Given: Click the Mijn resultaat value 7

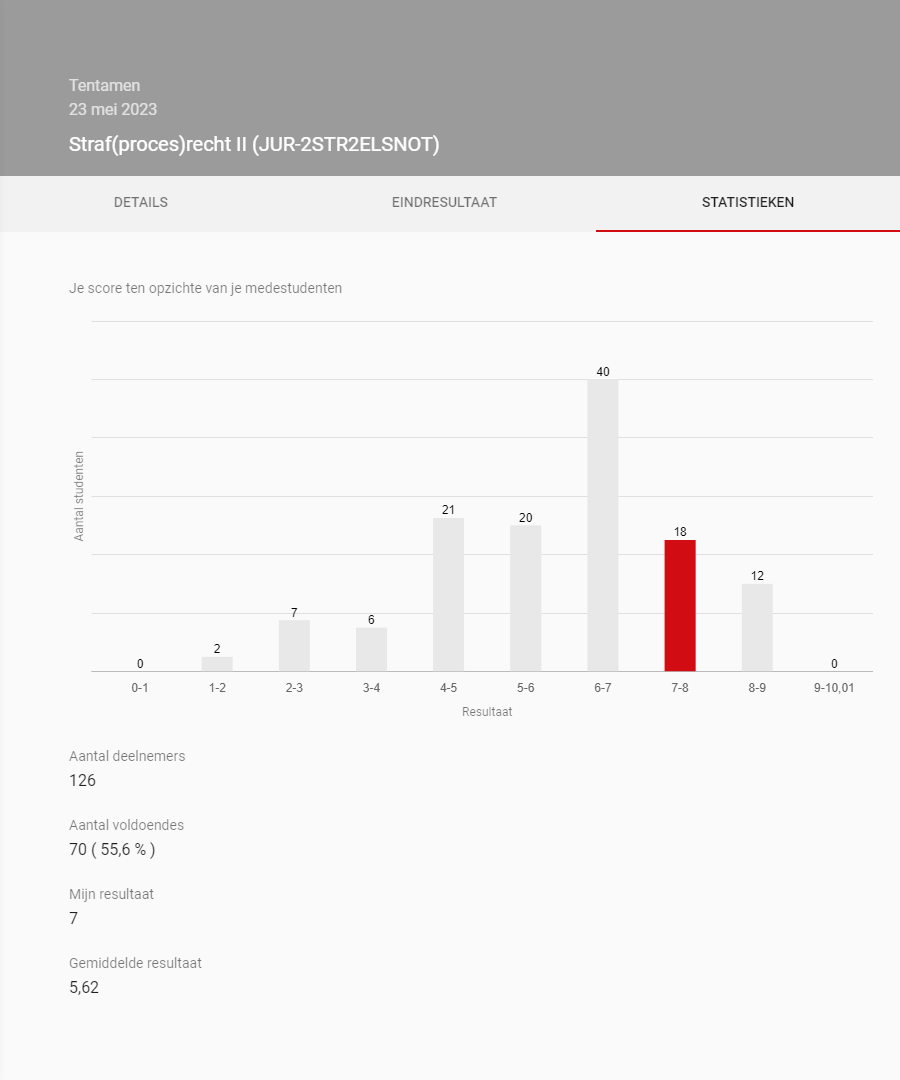Looking at the screenshot, I should coord(74,918).
